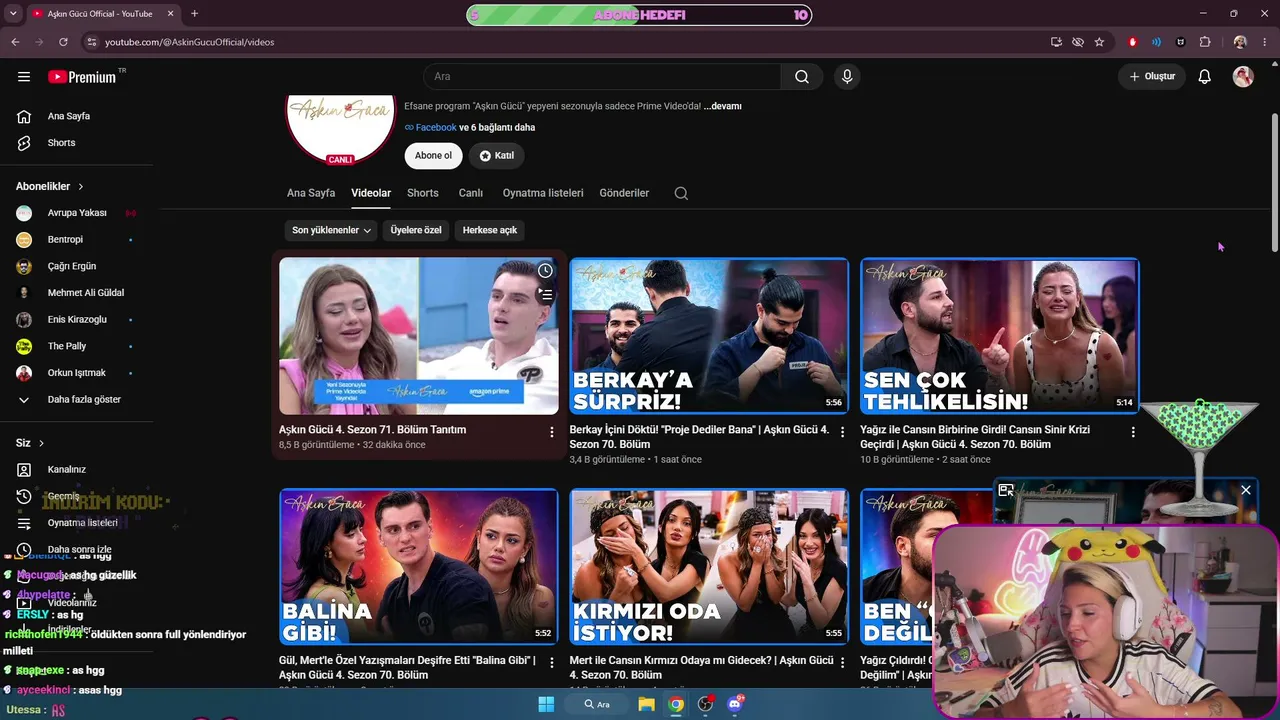
Task: Click the page vertical scrollbar
Action: coord(1274,180)
